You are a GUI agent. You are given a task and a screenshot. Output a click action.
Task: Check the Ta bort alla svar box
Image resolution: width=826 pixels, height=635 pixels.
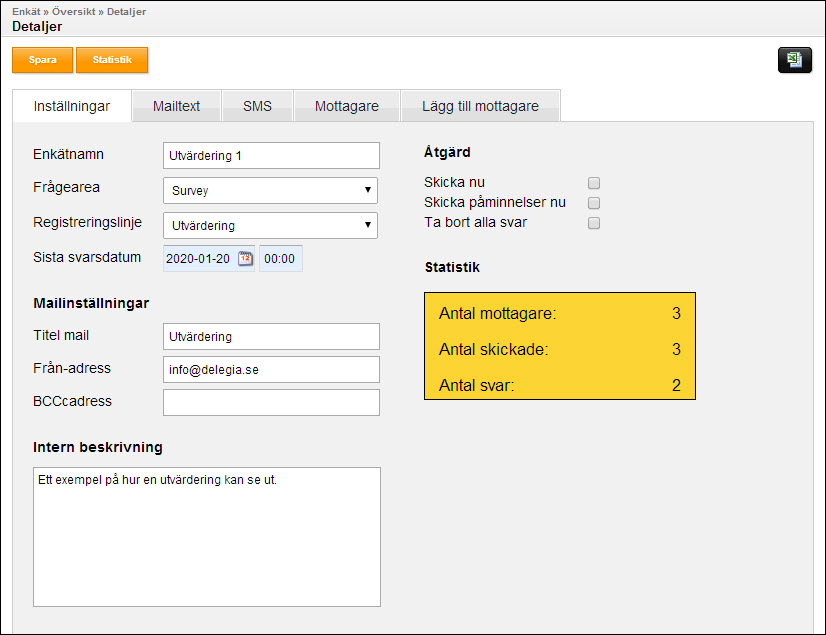point(594,223)
